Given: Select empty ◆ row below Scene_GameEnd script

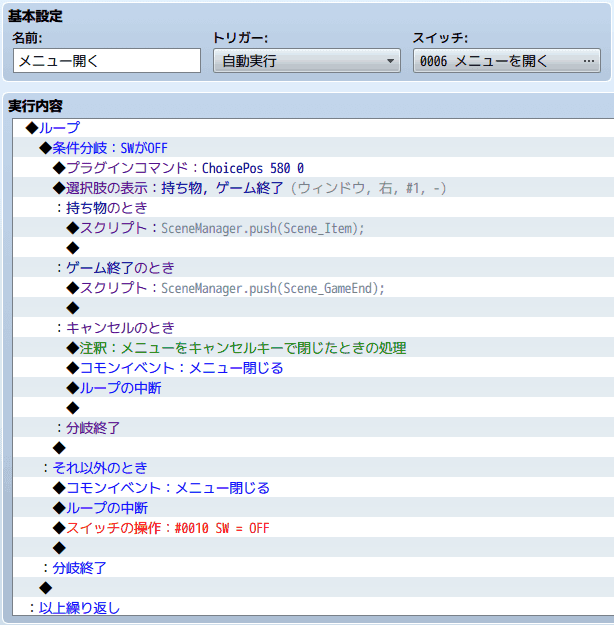Looking at the screenshot, I should point(313,308).
